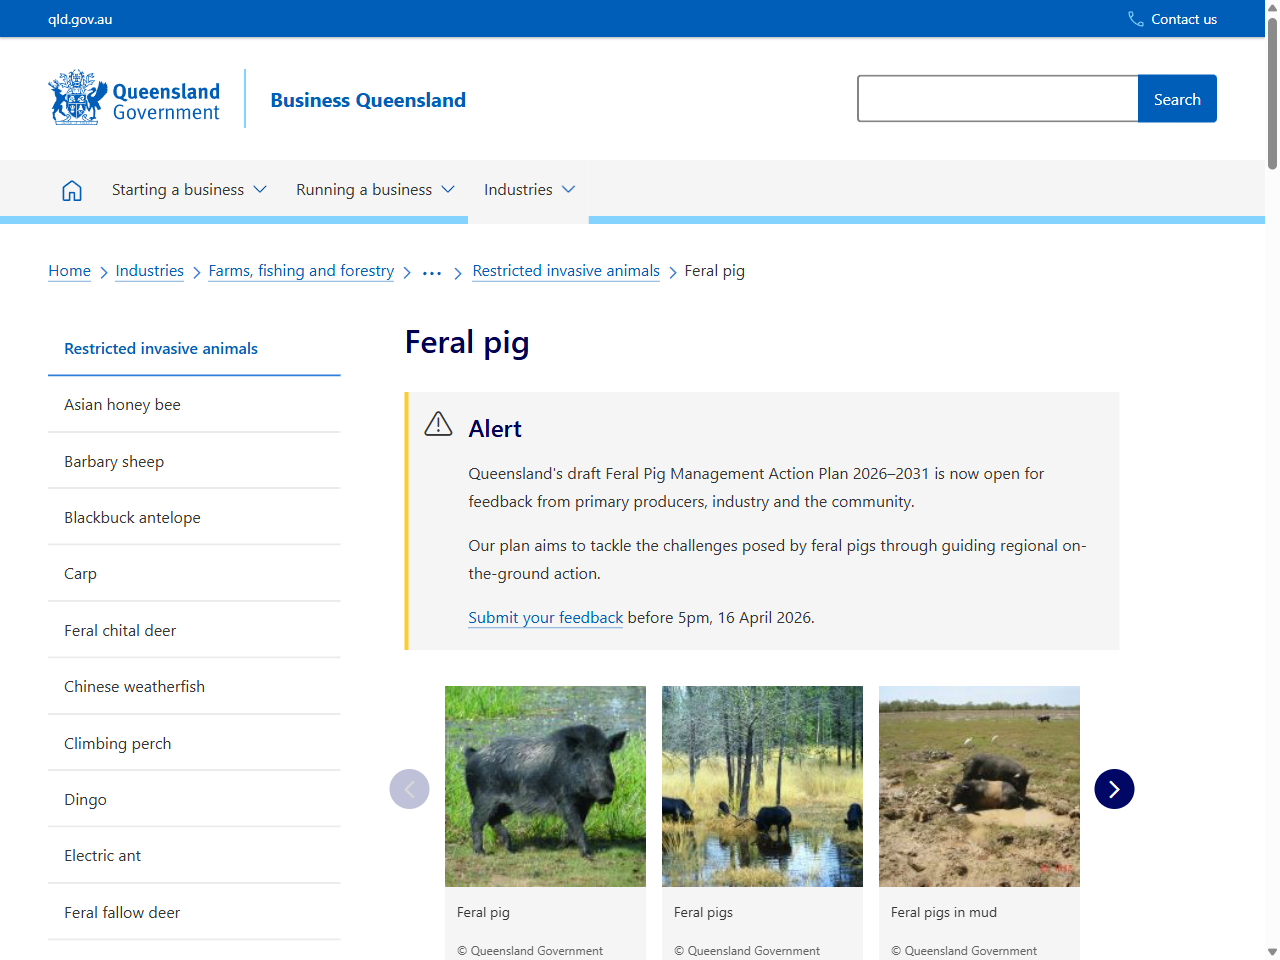1280x960 pixels.
Task: Click the right arrow to see next pig images
Action: click(x=1114, y=789)
